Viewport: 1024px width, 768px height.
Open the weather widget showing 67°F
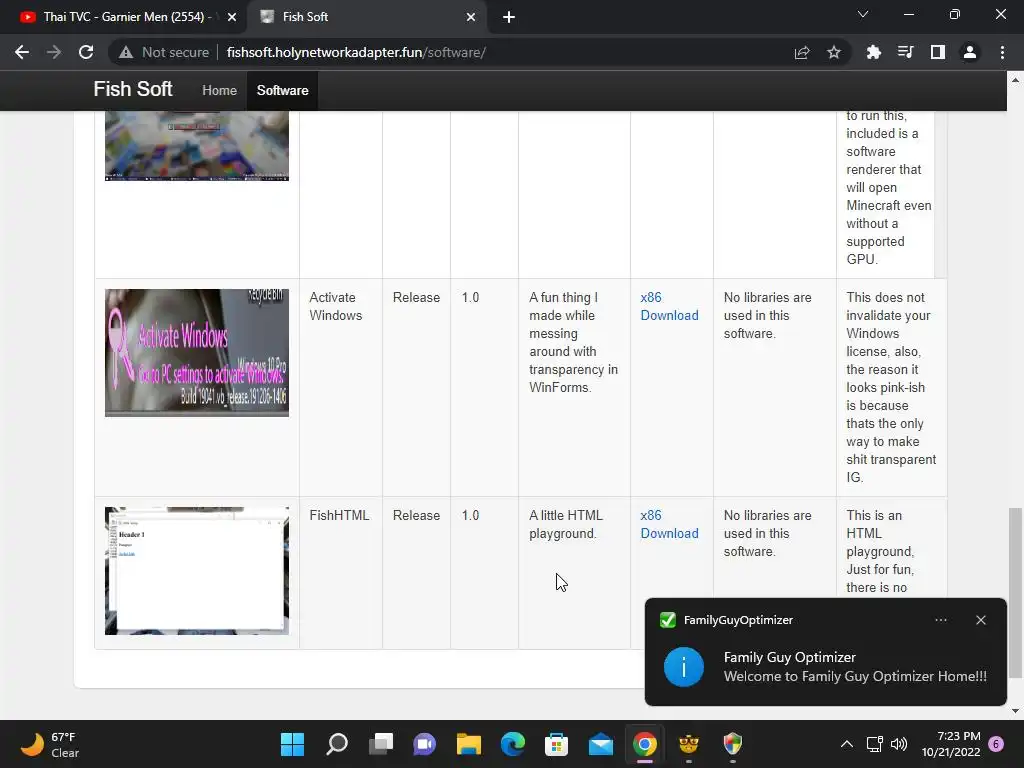(x=51, y=744)
